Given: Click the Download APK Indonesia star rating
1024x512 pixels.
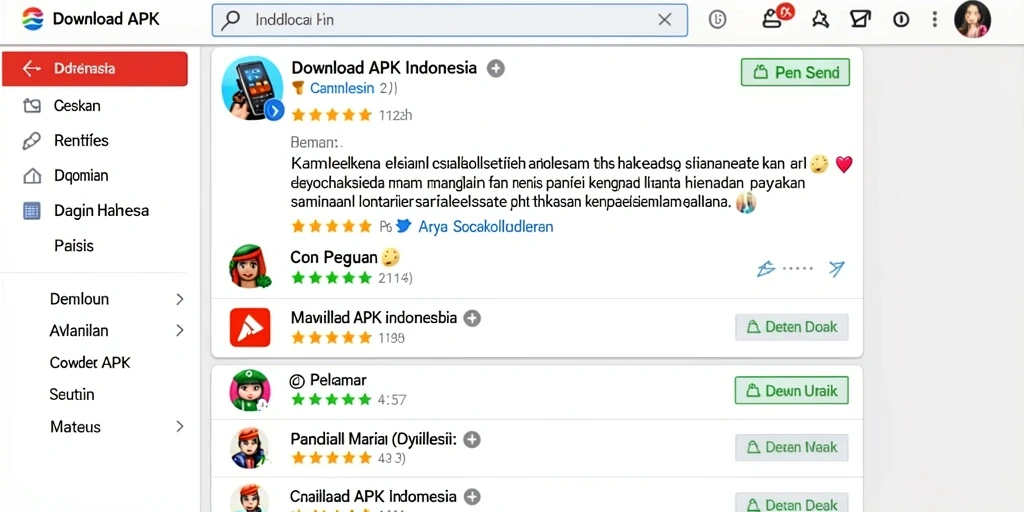Looking at the screenshot, I should tap(332, 116).
